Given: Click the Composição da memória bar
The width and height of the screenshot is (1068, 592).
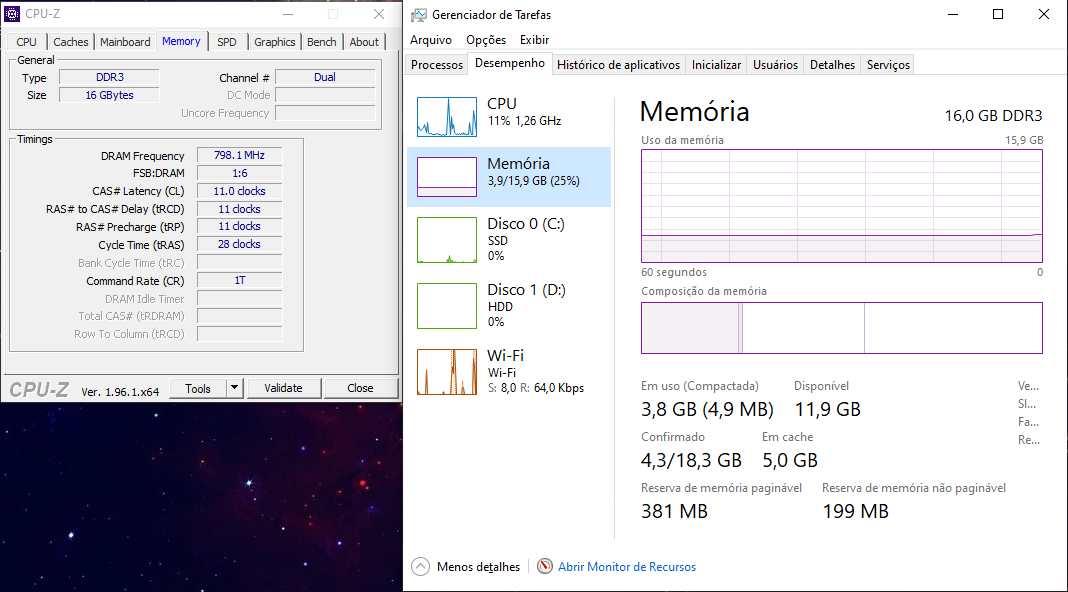Looking at the screenshot, I should (x=842, y=328).
